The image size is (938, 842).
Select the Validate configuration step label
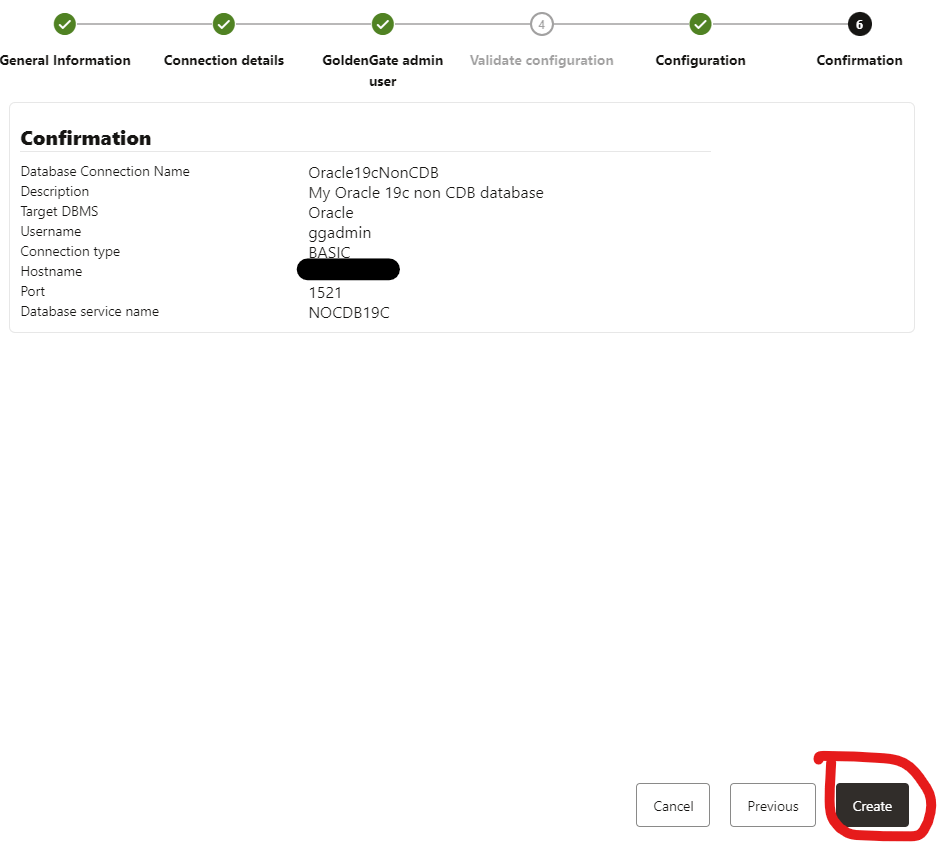point(541,60)
